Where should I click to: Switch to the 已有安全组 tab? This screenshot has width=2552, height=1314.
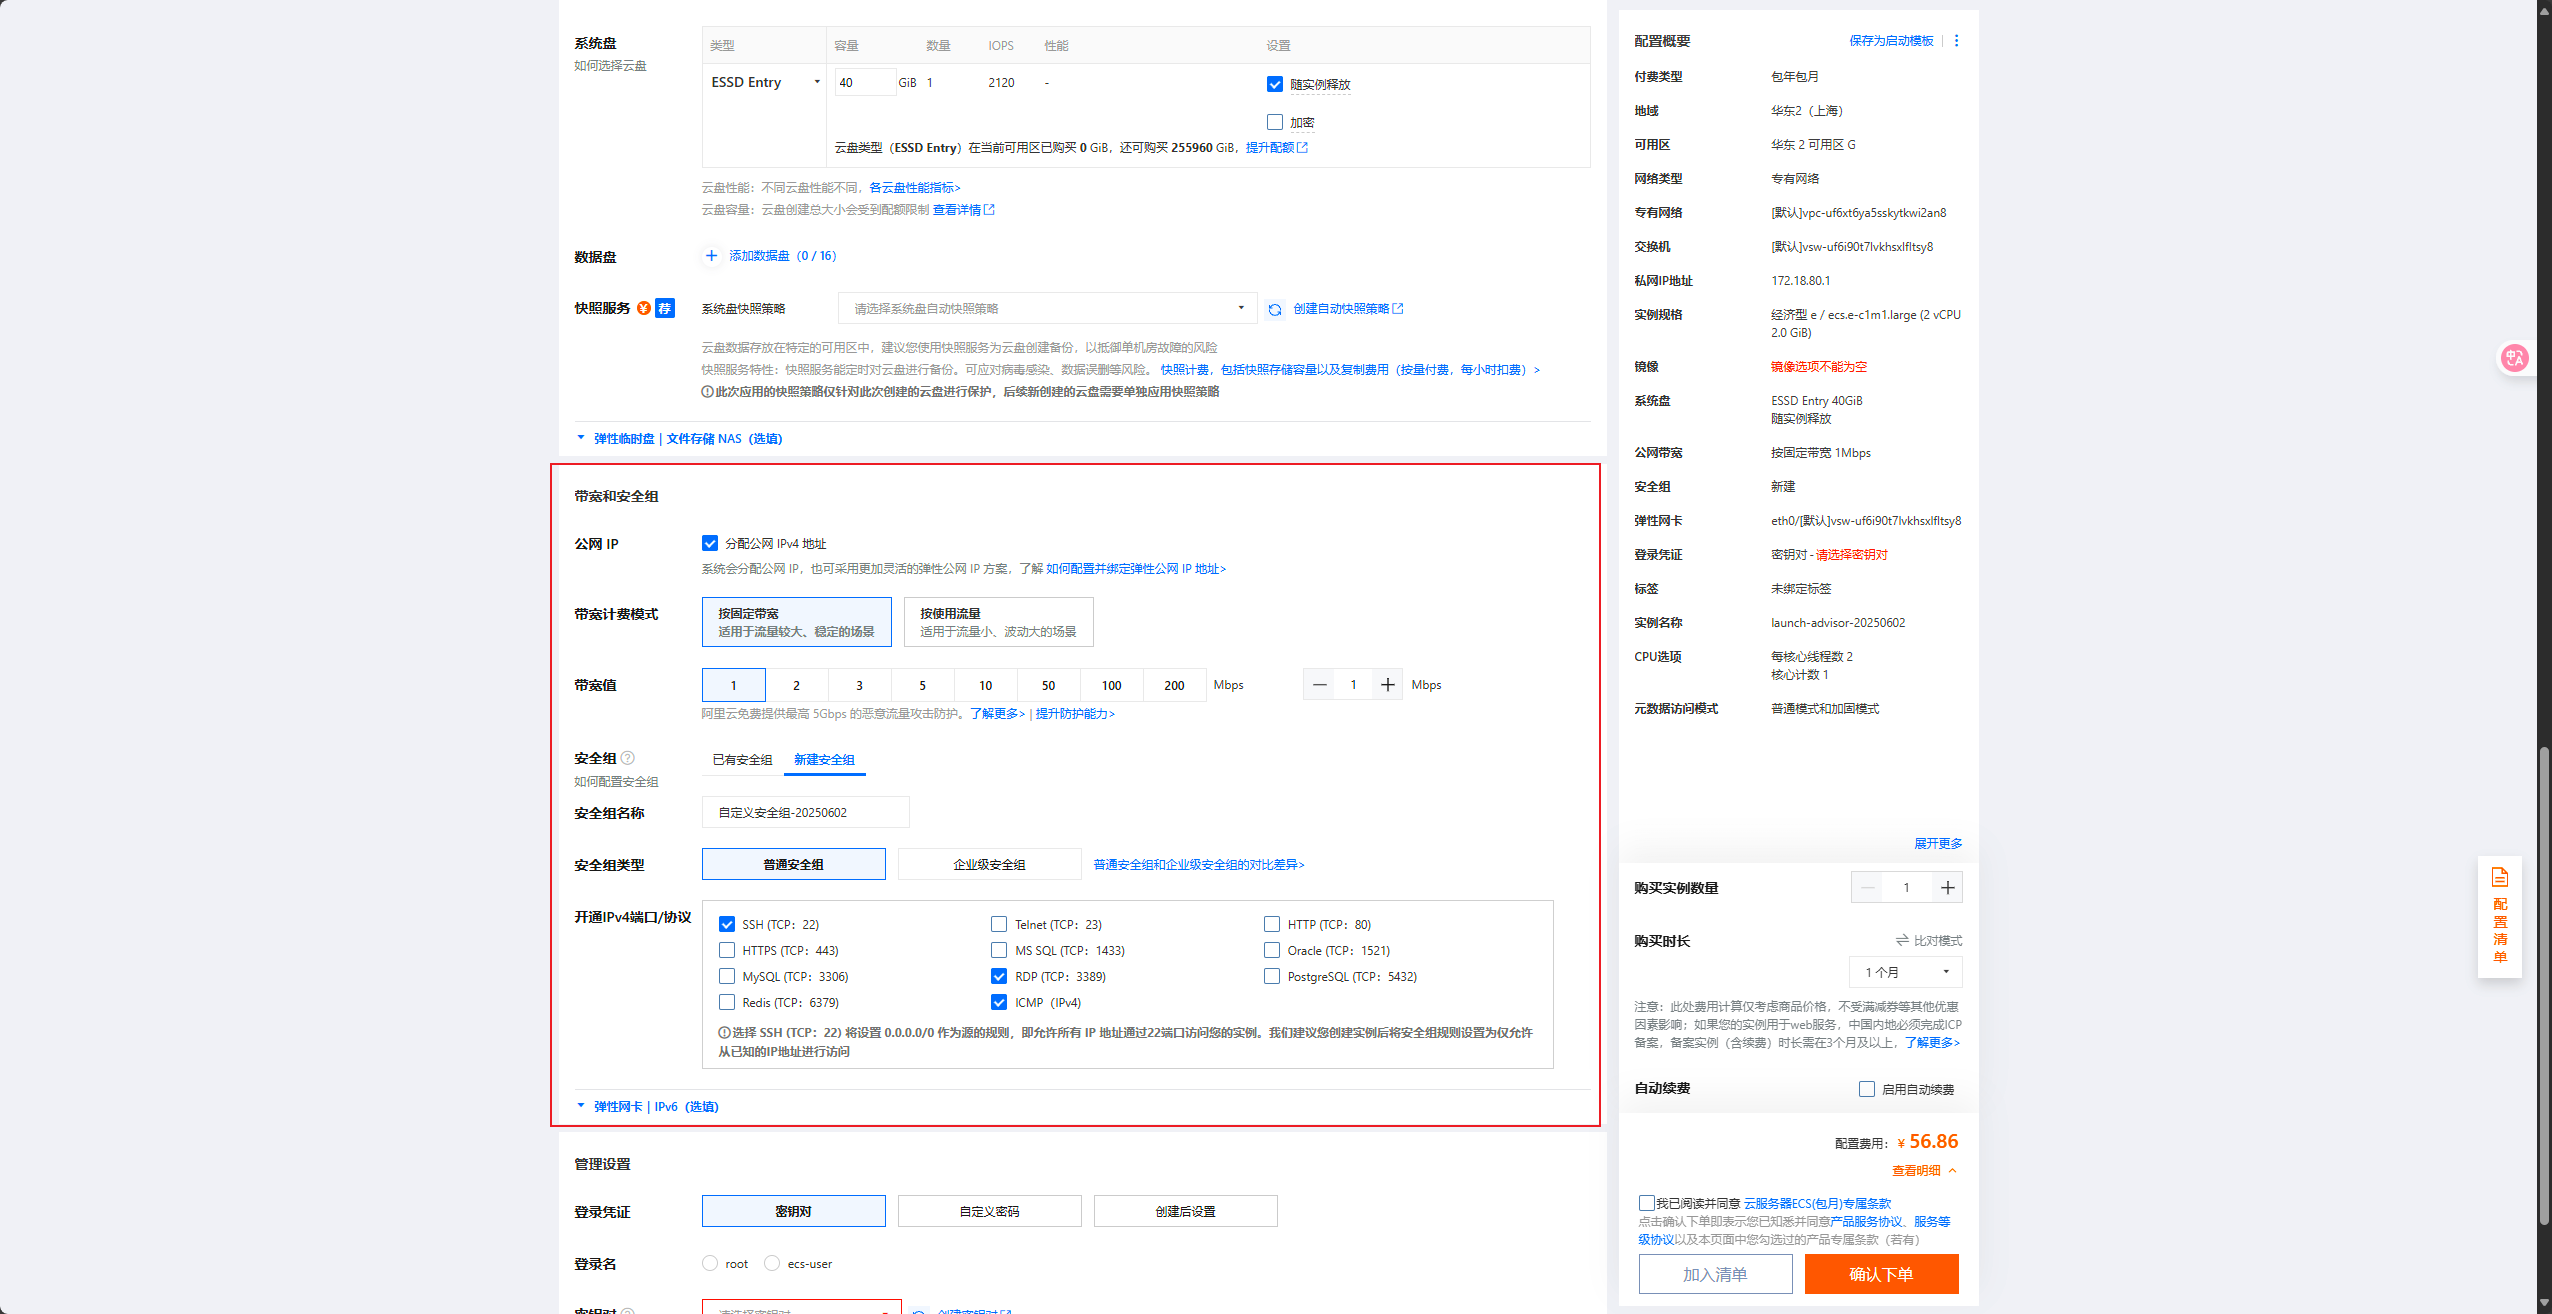click(742, 760)
